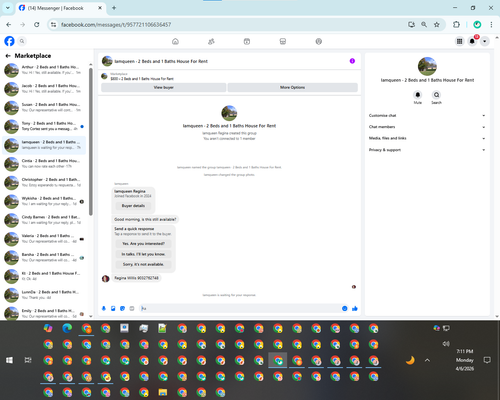Click the browser address bar URL
The height and width of the screenshot is (400, 500).
tap(116, 25)
